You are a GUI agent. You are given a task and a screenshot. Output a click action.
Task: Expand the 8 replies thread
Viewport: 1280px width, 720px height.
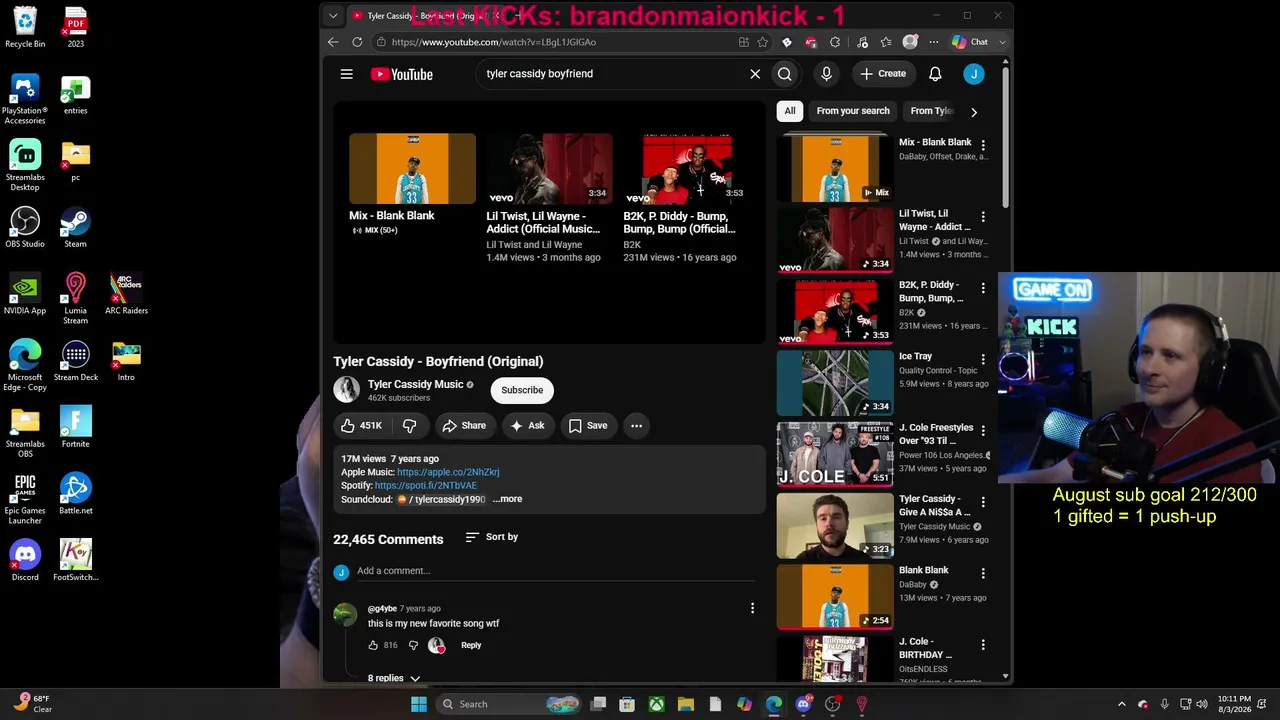click(x=394, y=678)
